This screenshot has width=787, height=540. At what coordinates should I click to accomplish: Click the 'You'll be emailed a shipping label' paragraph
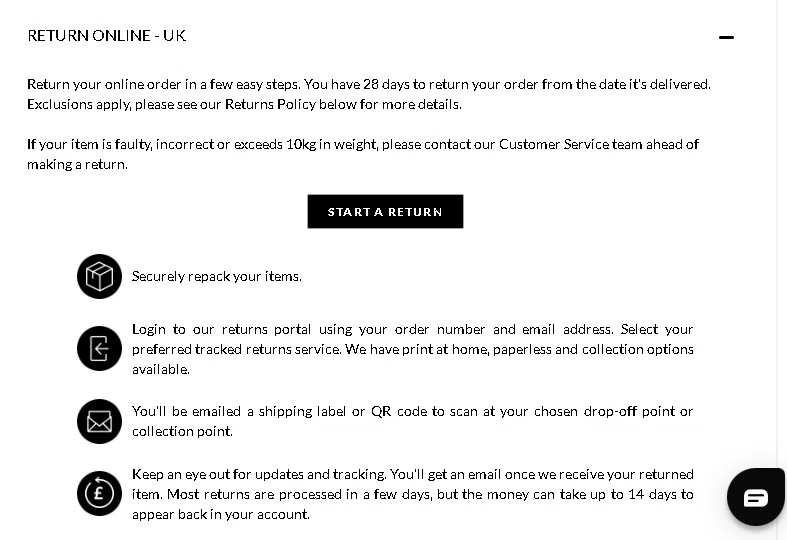pyautogui.click(x=412, y=421)
